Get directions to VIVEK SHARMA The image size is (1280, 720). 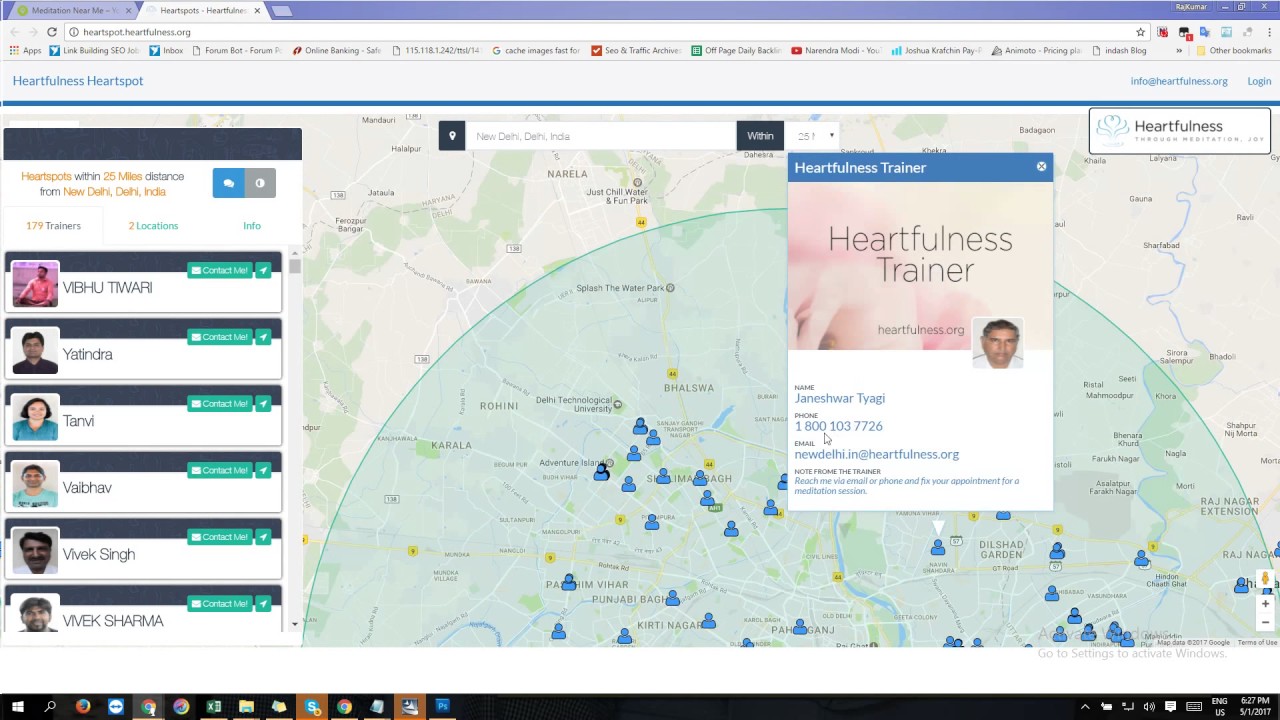[263, 604]
